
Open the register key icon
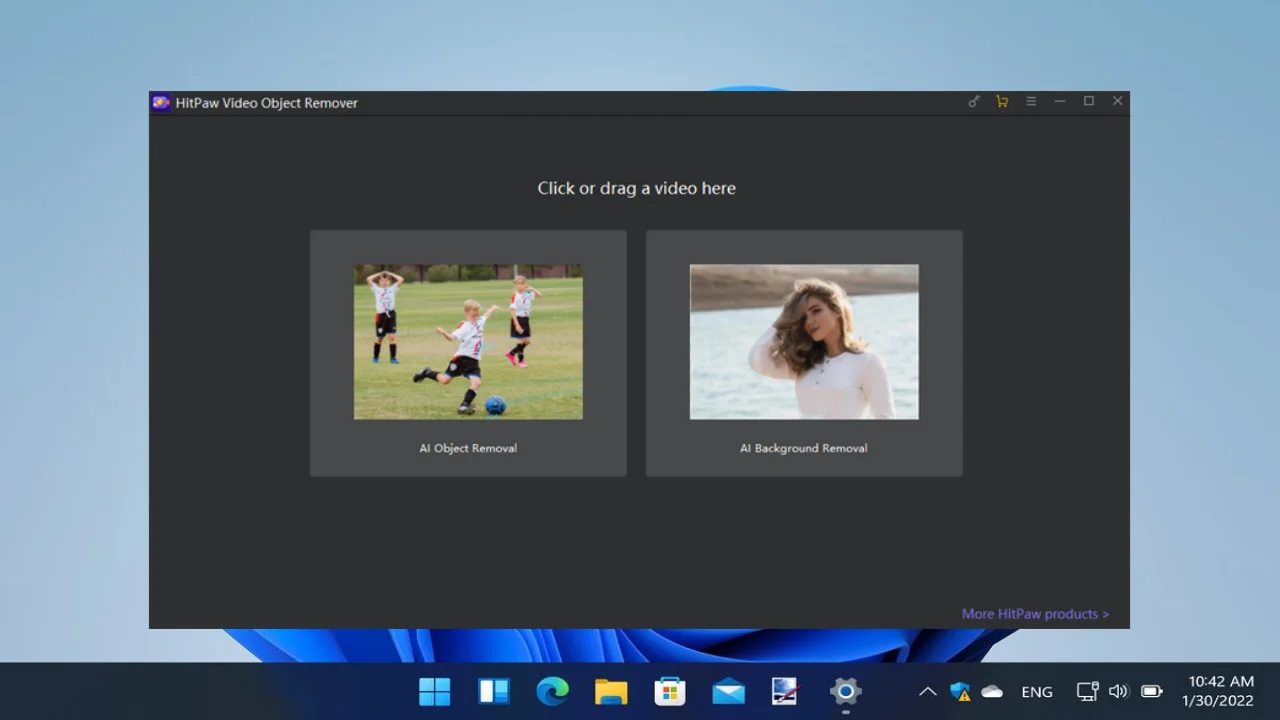click(973, 101)
